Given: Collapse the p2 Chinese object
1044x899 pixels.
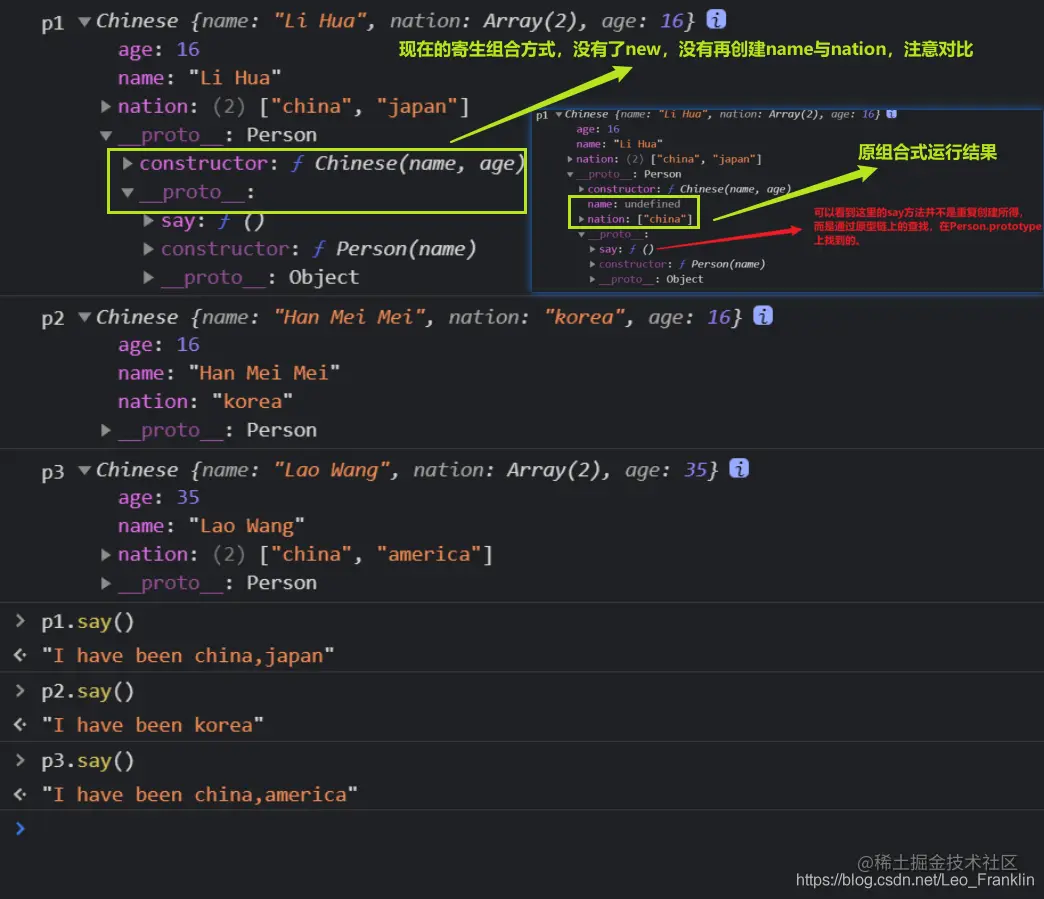Looking at the screenshot, I should tap(85, 317).
